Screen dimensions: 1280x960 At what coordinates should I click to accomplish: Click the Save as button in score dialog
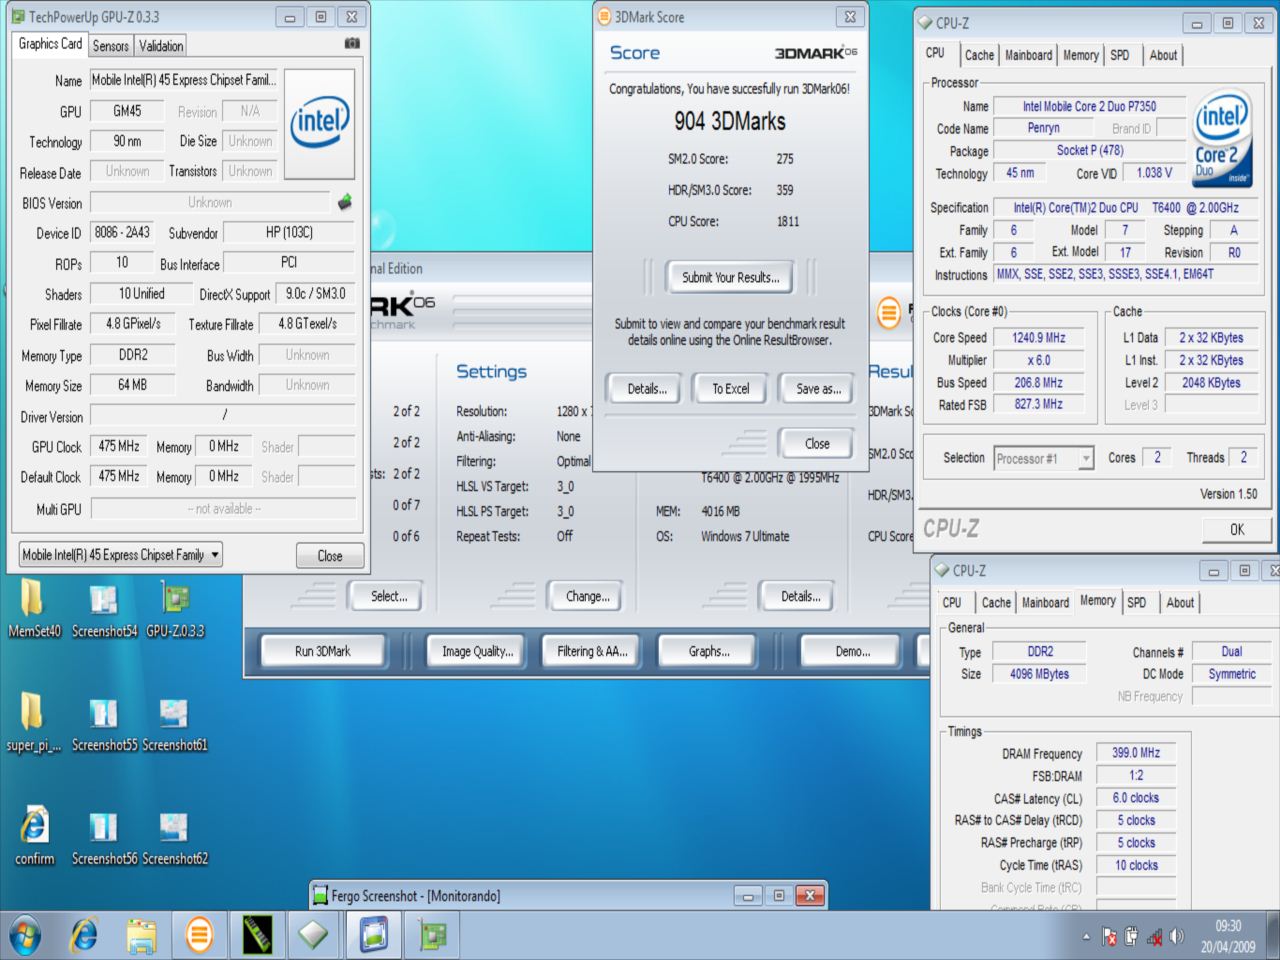(818, 388)
